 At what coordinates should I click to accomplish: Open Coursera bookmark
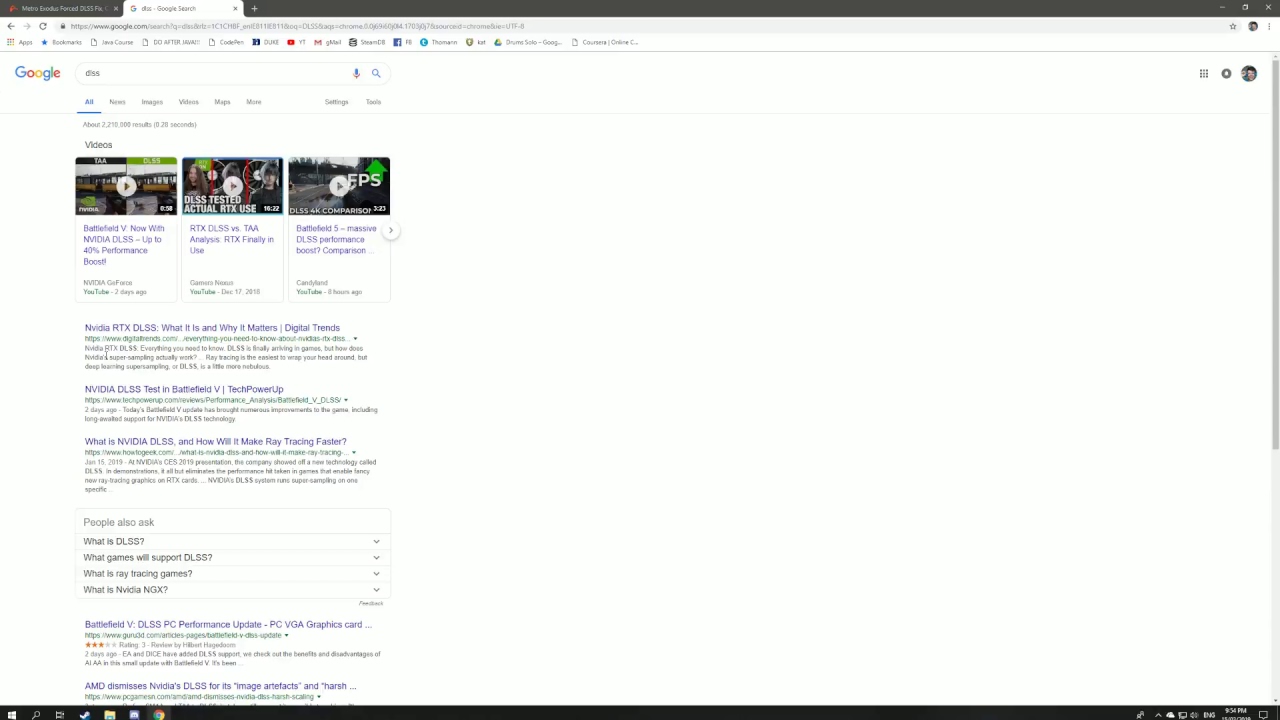[x=605, y=42]
